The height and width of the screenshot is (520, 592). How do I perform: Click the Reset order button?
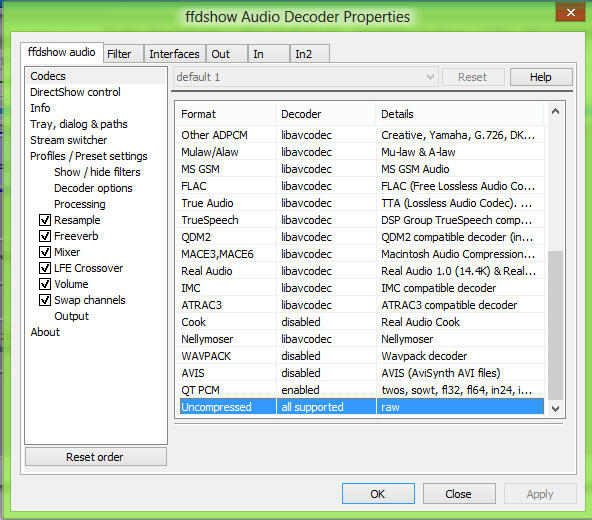click(96, 457)
